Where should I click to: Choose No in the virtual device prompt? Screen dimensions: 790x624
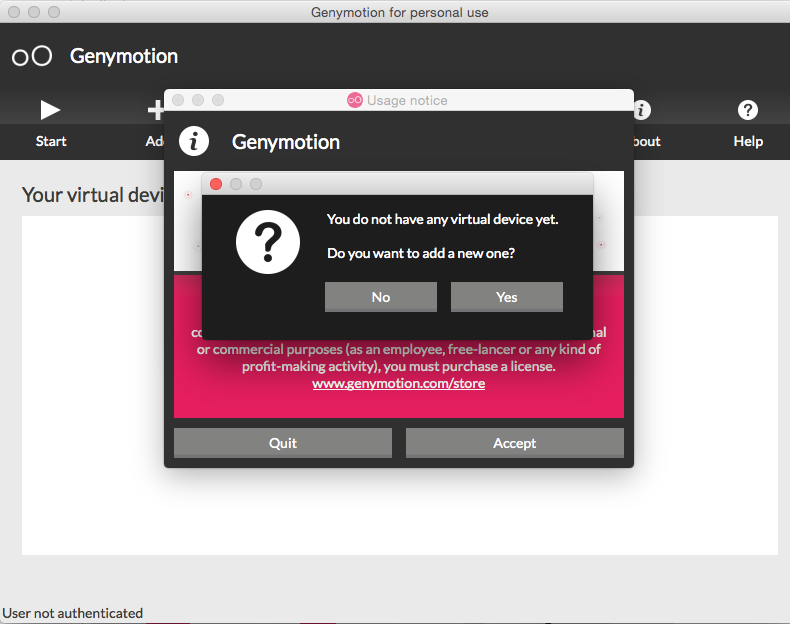(x=380, y=297)
